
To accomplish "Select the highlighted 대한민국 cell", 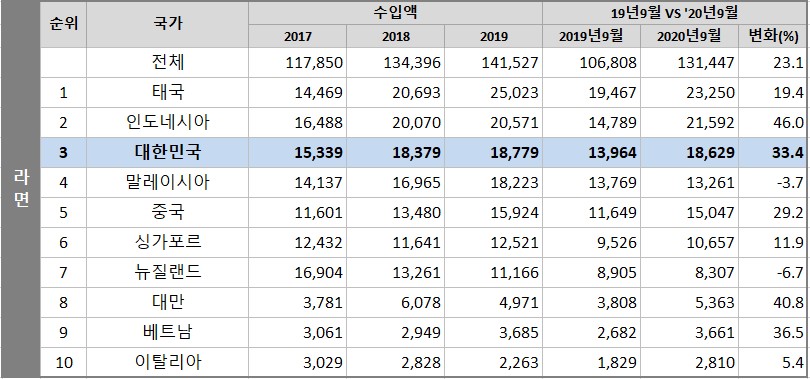I will (168, 152).
